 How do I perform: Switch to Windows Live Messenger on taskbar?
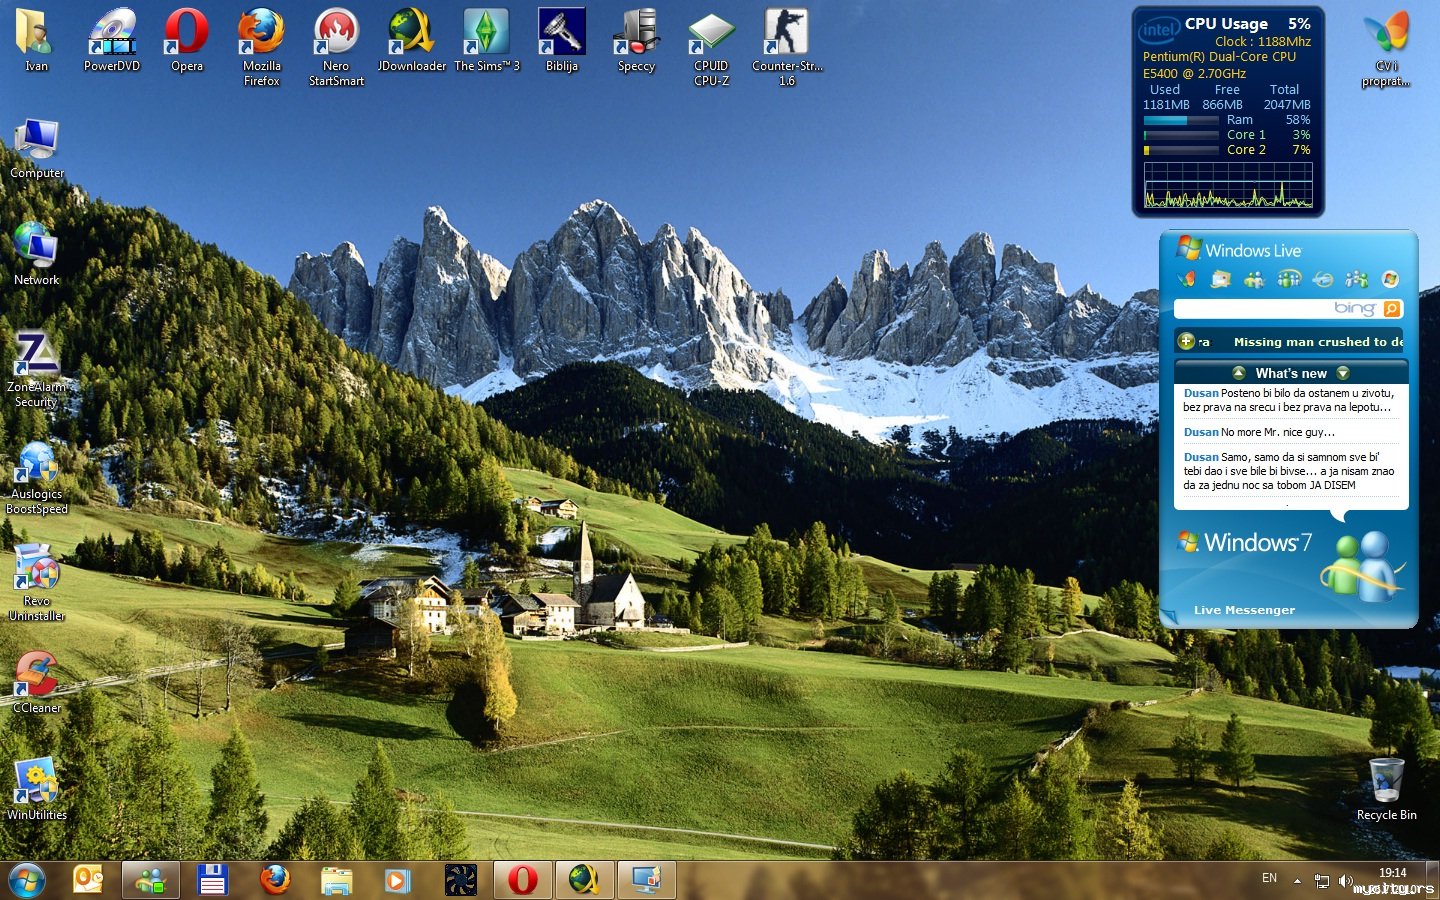151,880
